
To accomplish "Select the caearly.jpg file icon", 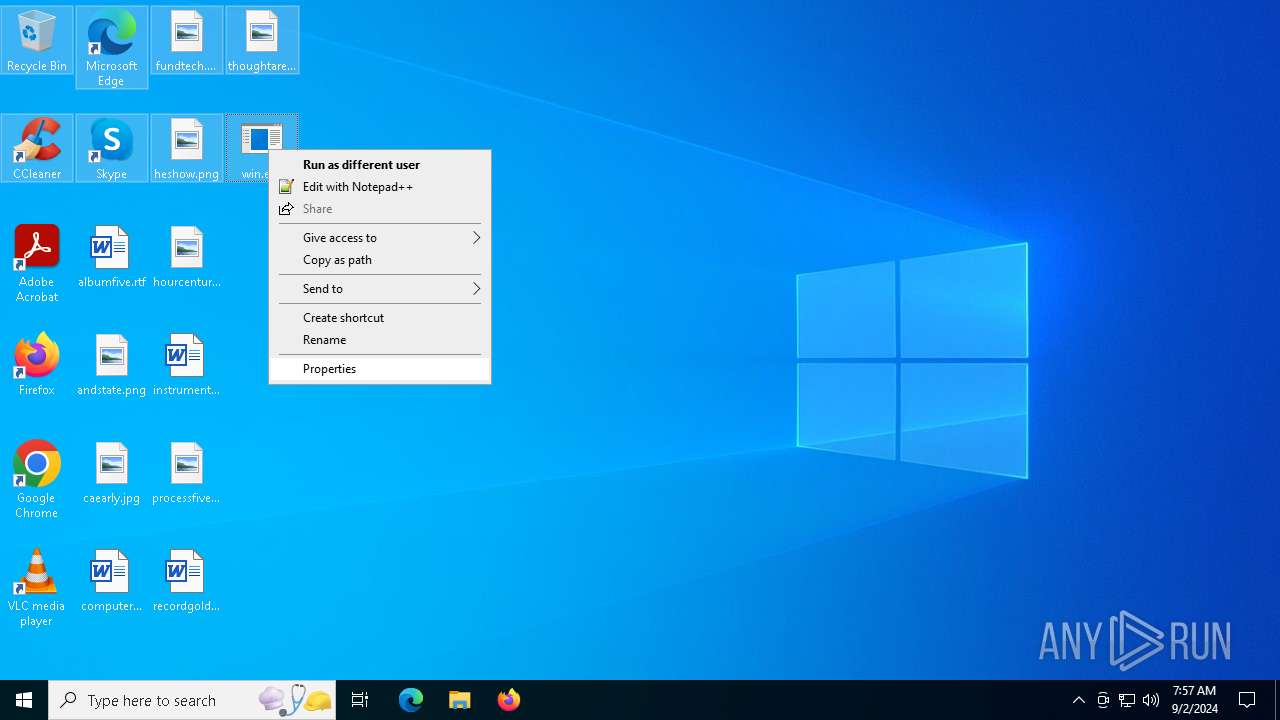I will [111, 473].
